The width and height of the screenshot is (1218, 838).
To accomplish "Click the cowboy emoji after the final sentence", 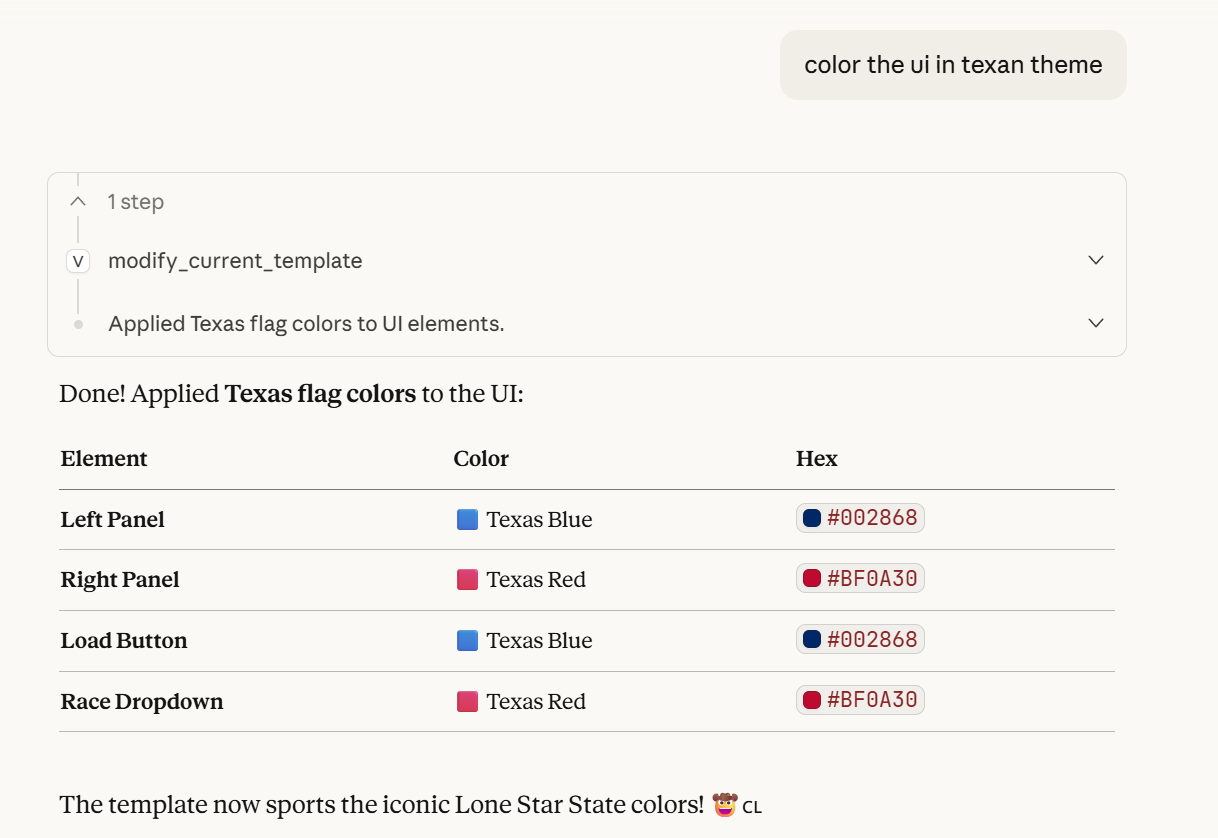I will 725,804.
